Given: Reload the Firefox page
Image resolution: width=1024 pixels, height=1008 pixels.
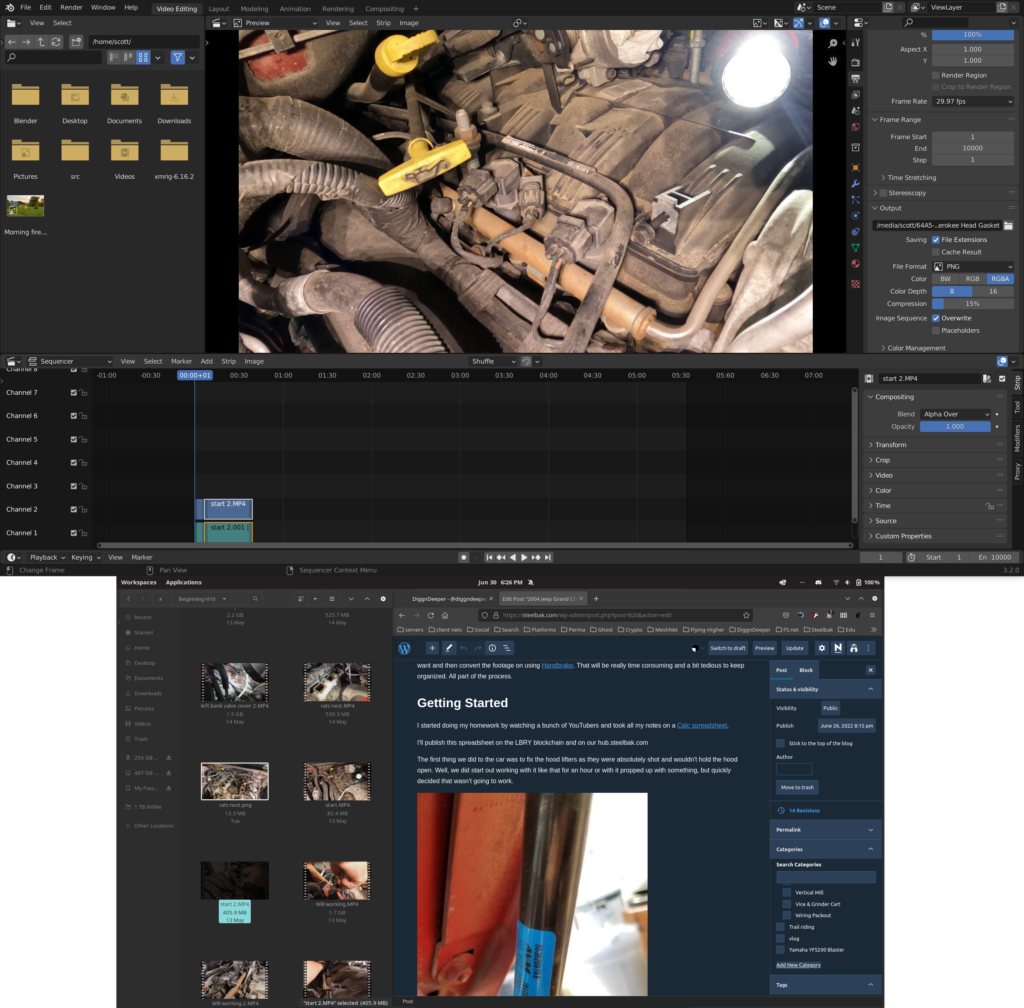Looking at the screenshot, I should pyautogui.click(x=430, y=615).
